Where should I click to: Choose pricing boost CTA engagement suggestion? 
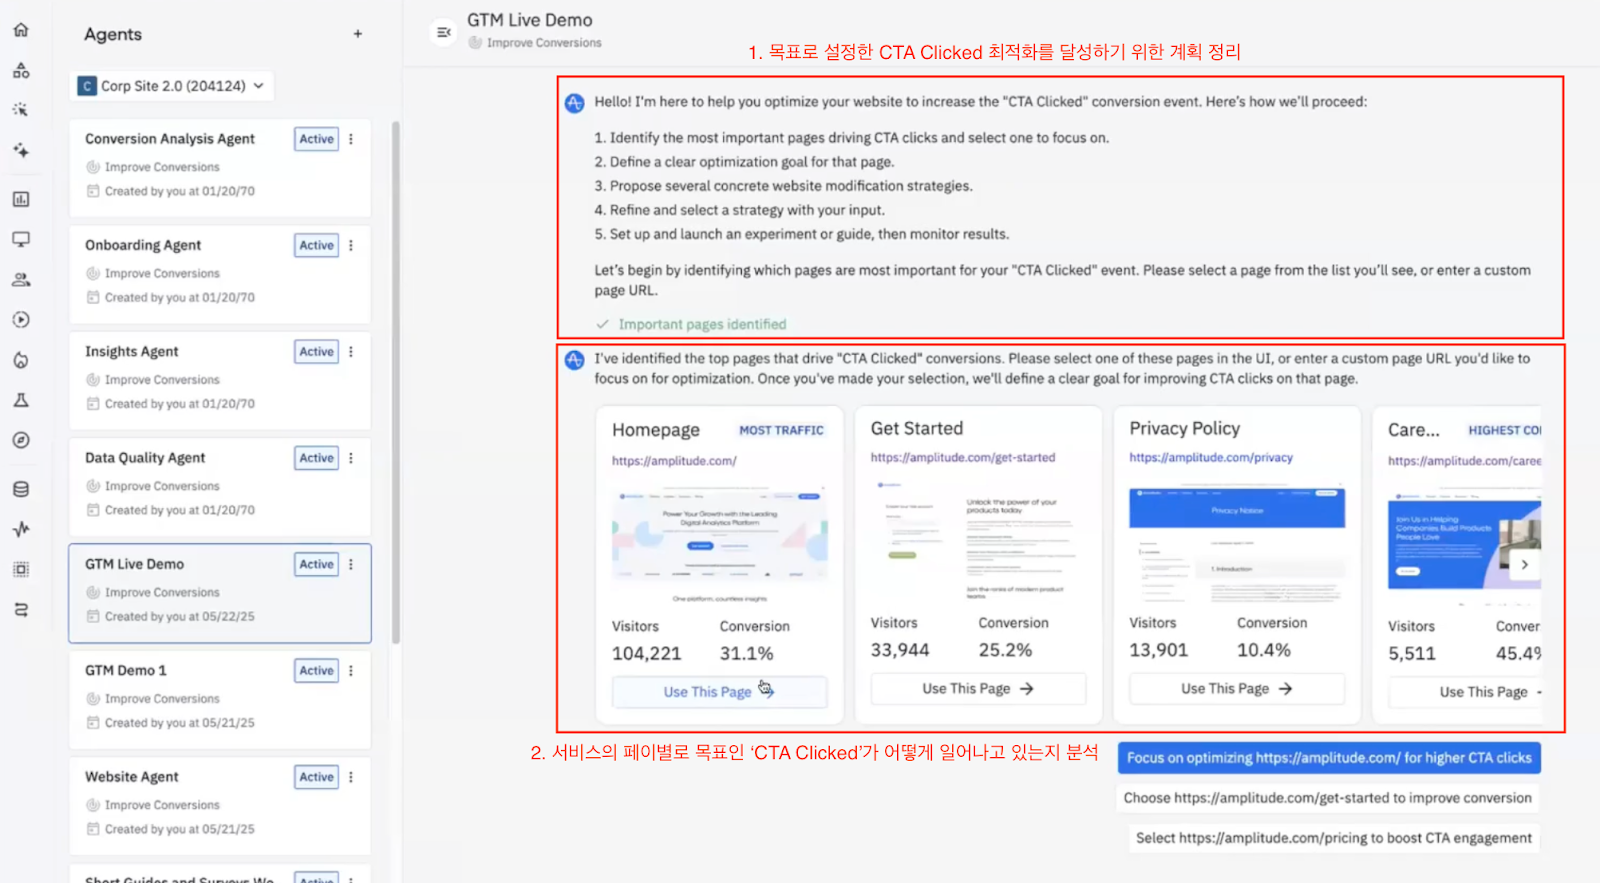coord(1333,838)
